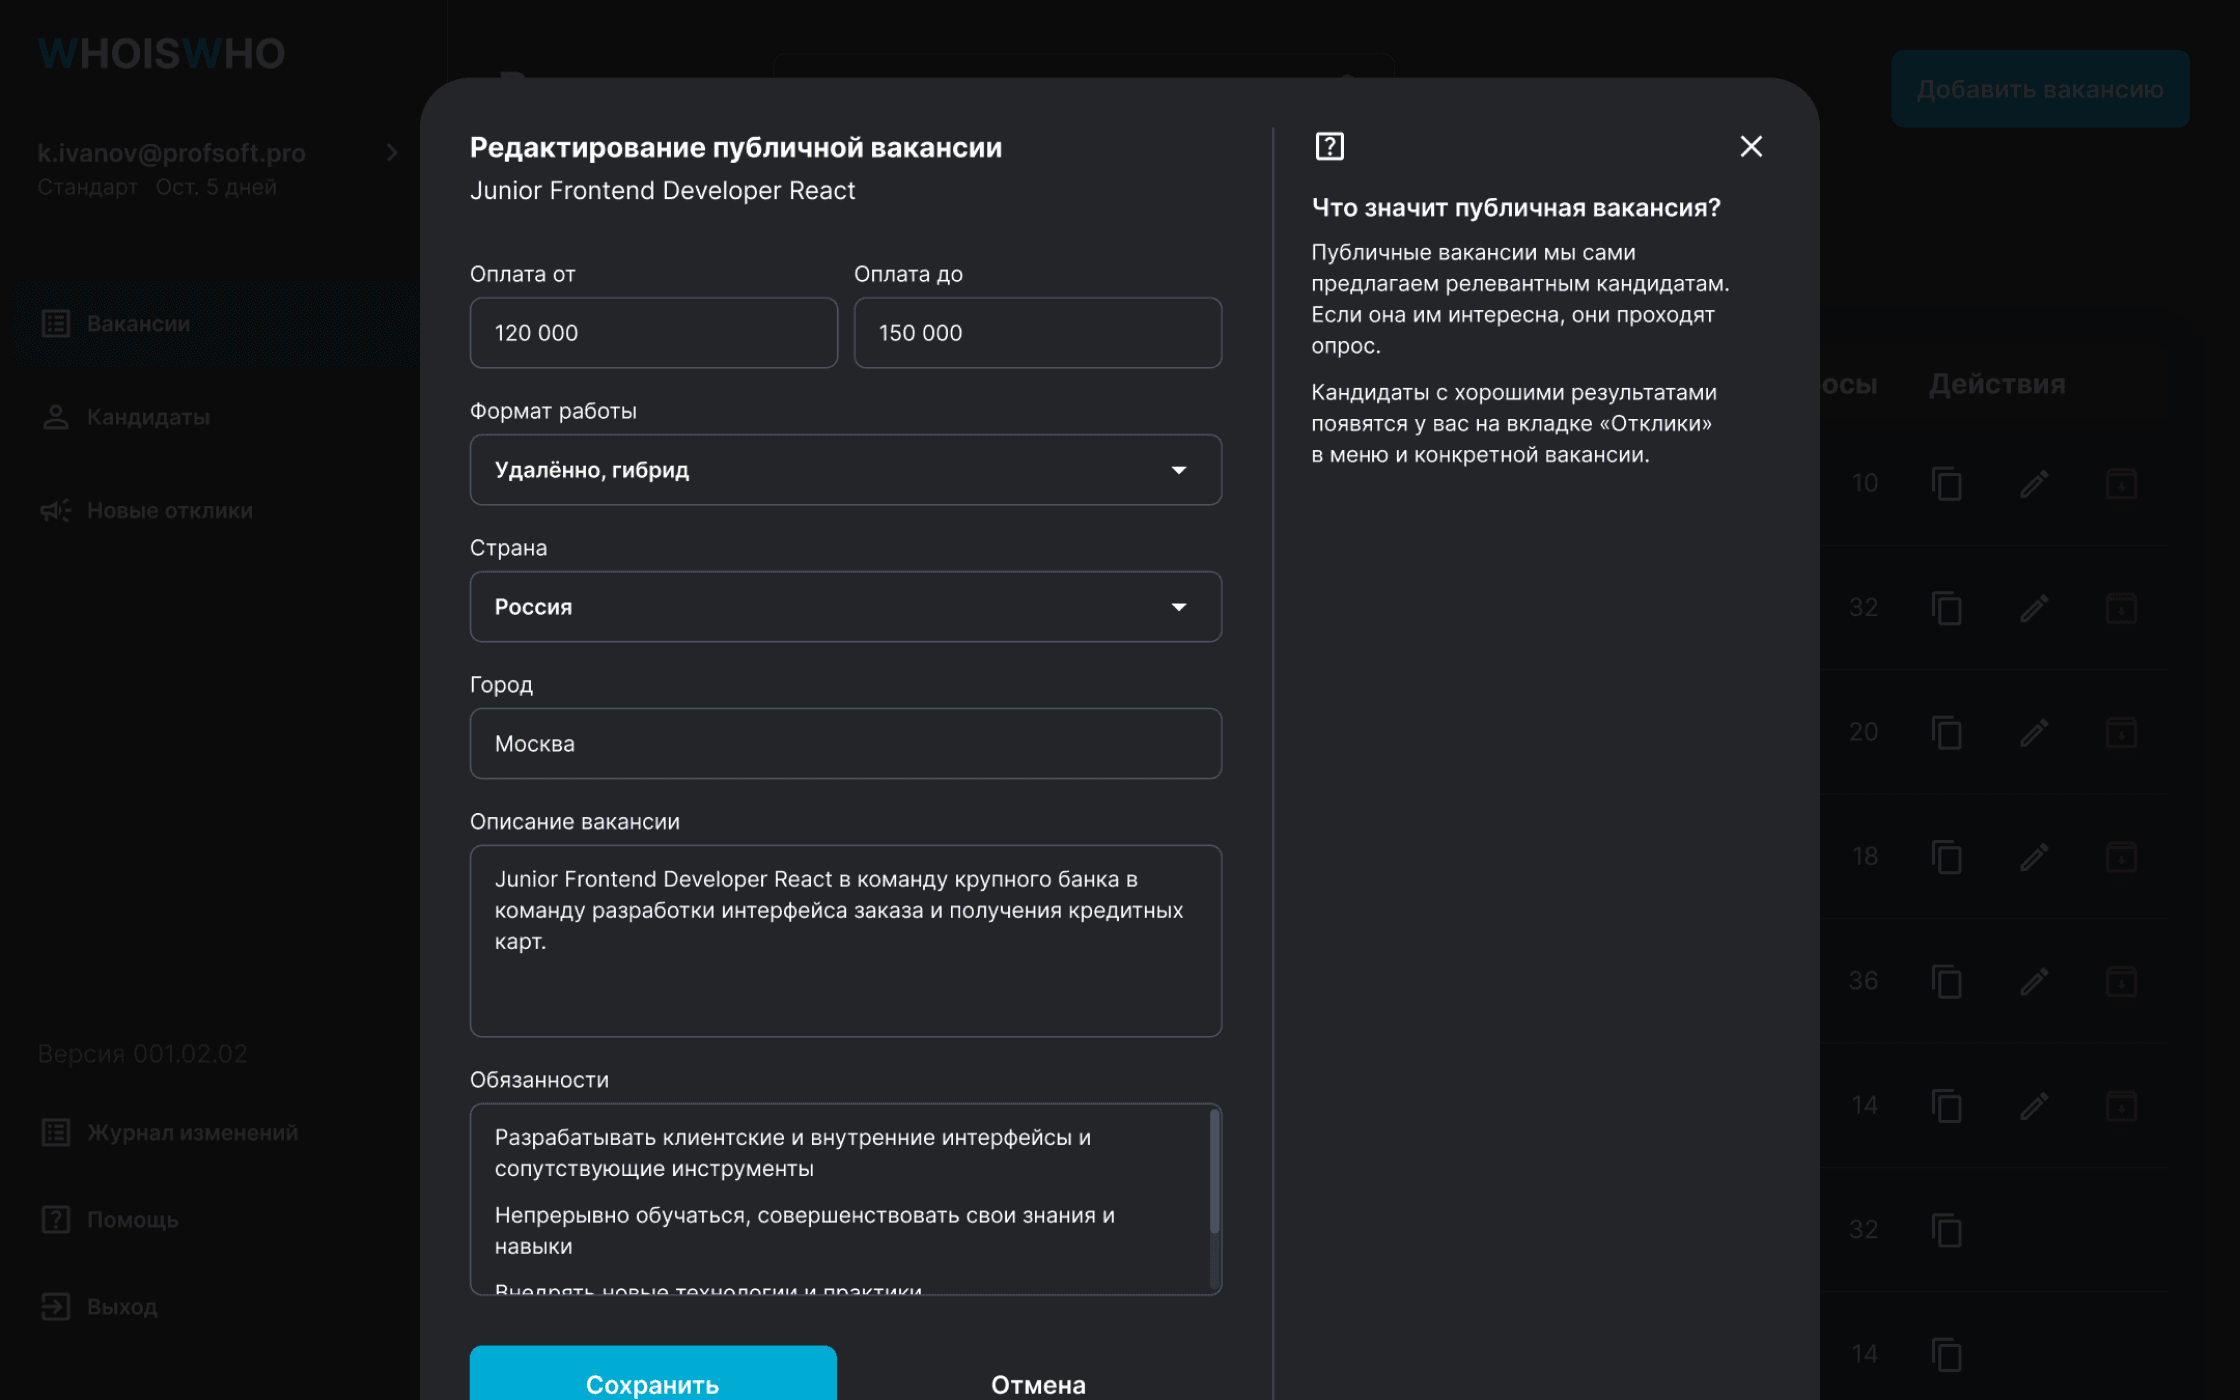Click the account email k.ivanov@profsoft.pro

point(171,153)
